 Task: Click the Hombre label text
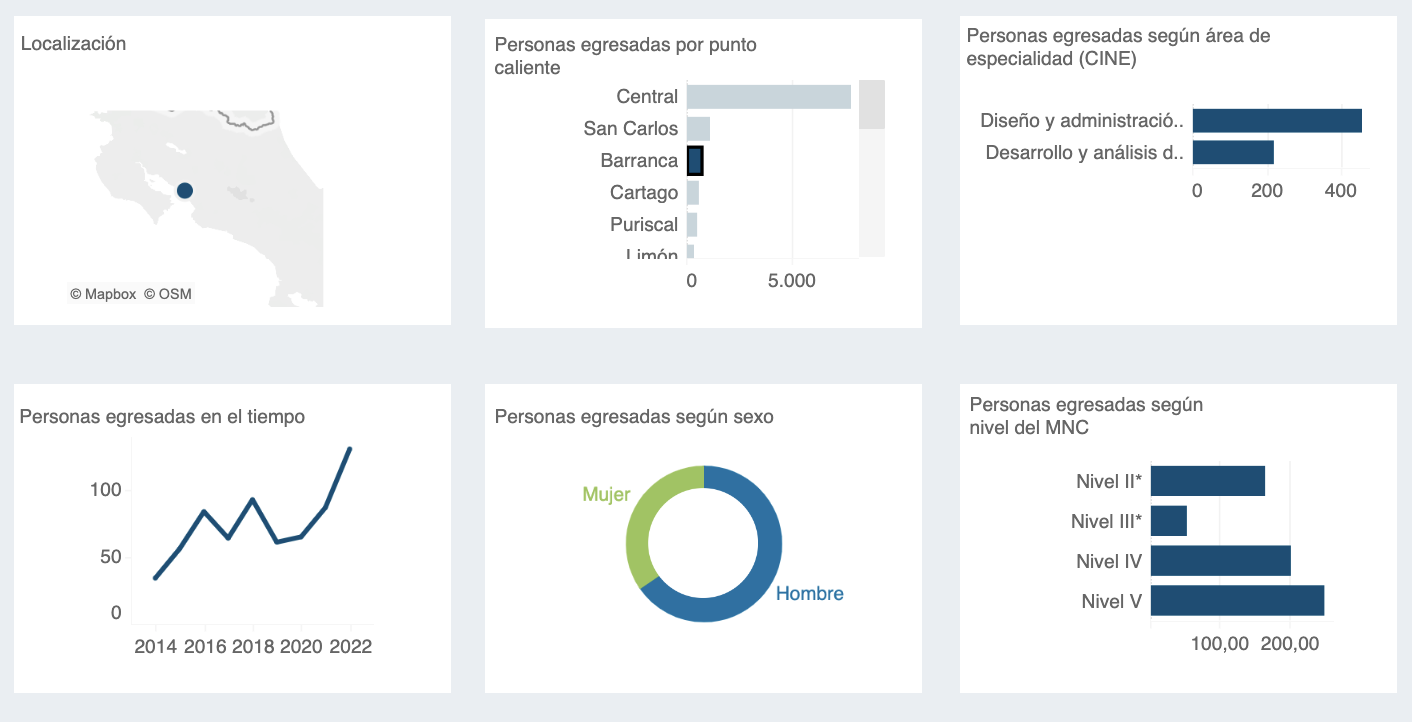[809, 594]
